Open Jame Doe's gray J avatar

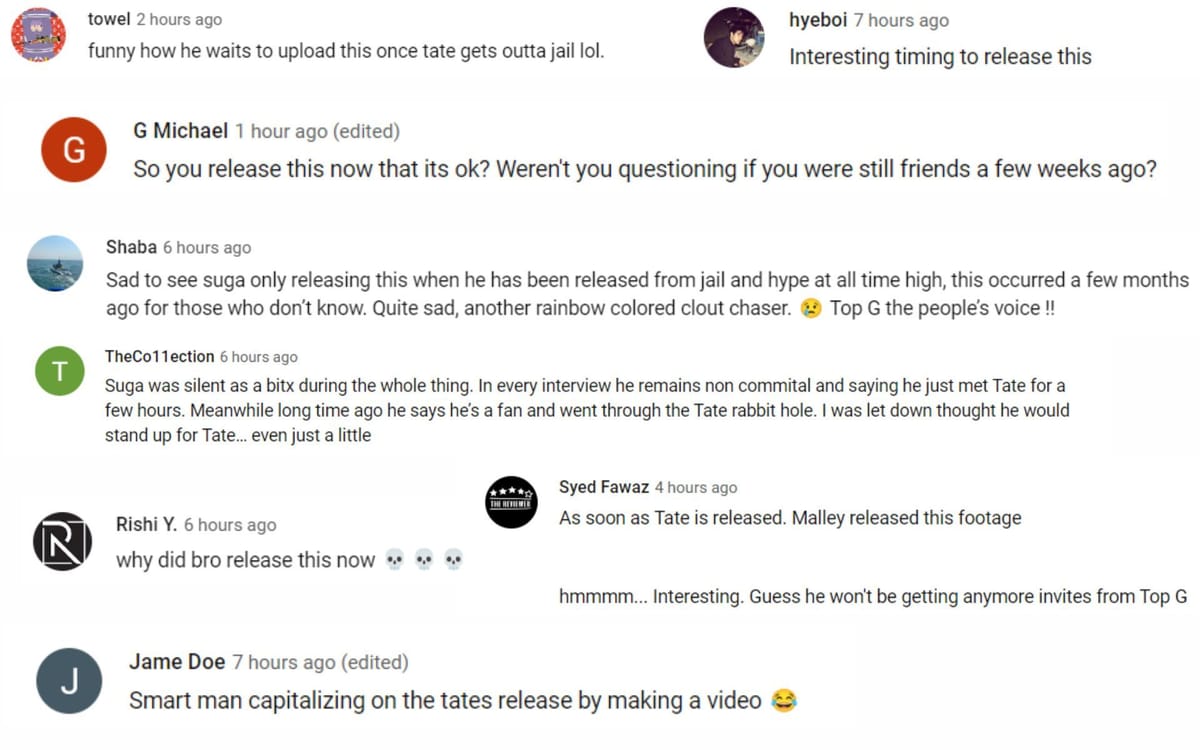pos(69,681)
